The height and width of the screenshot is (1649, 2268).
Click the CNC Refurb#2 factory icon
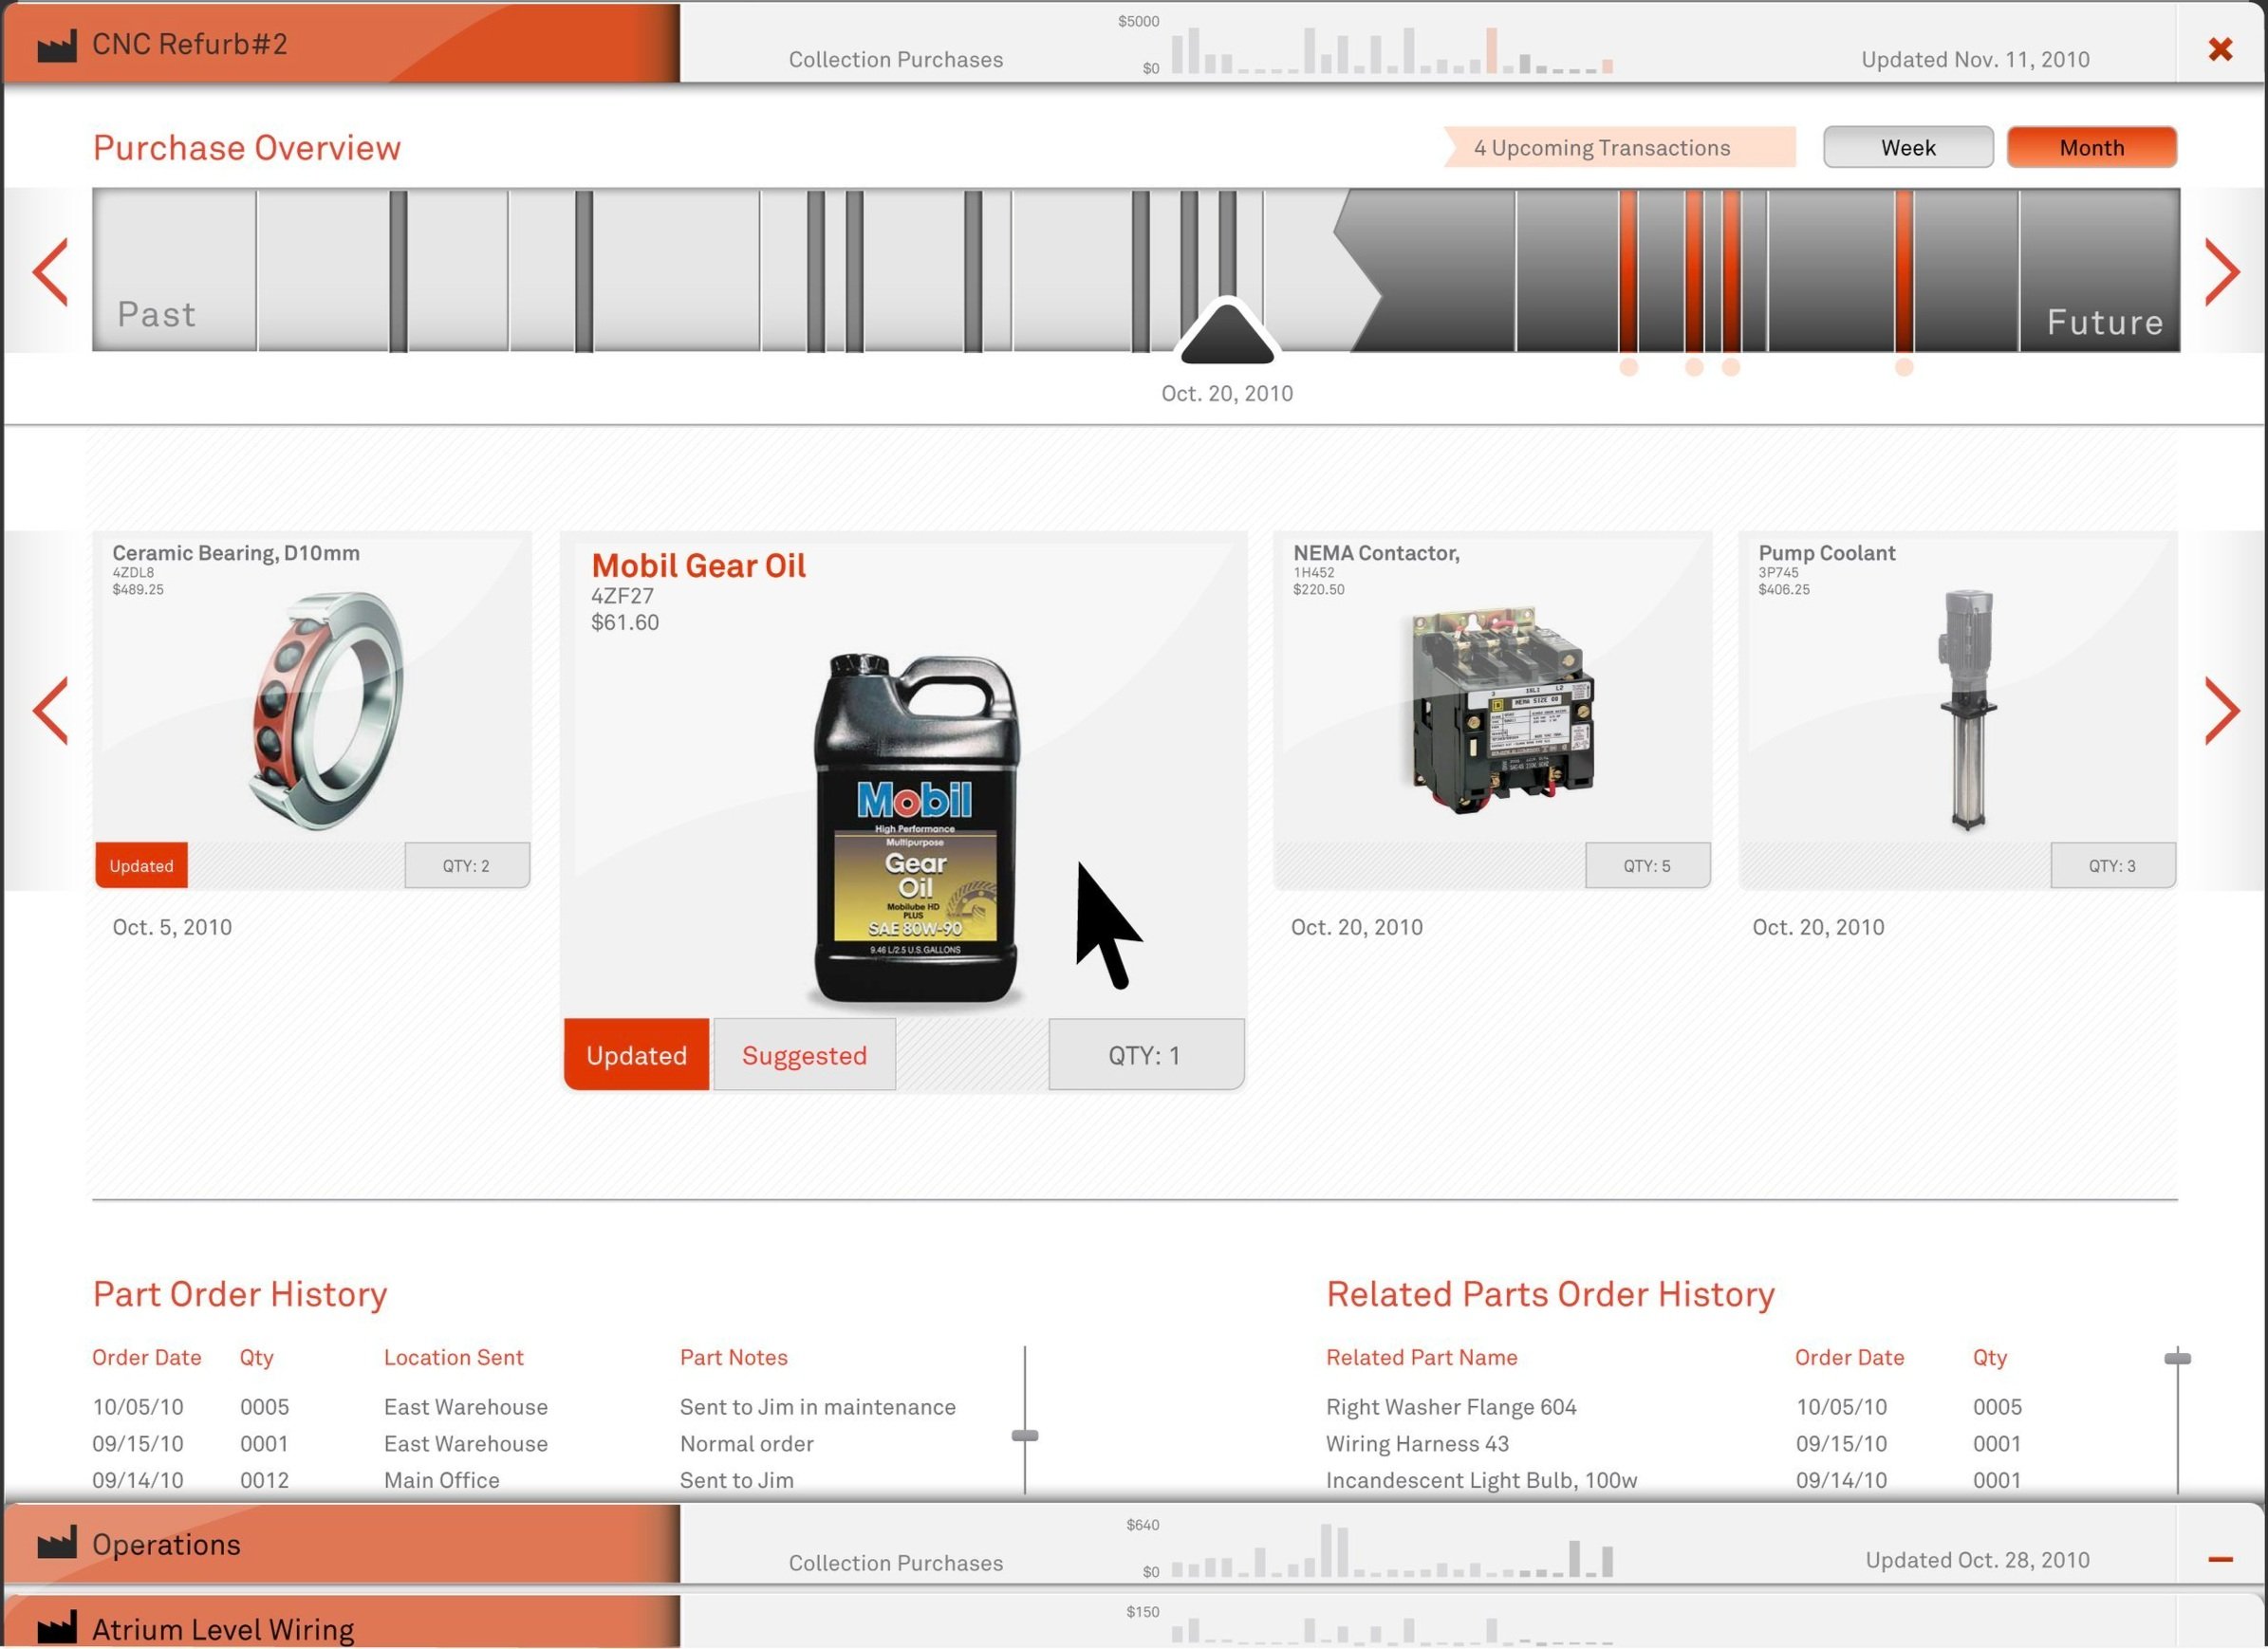[57, 46]
